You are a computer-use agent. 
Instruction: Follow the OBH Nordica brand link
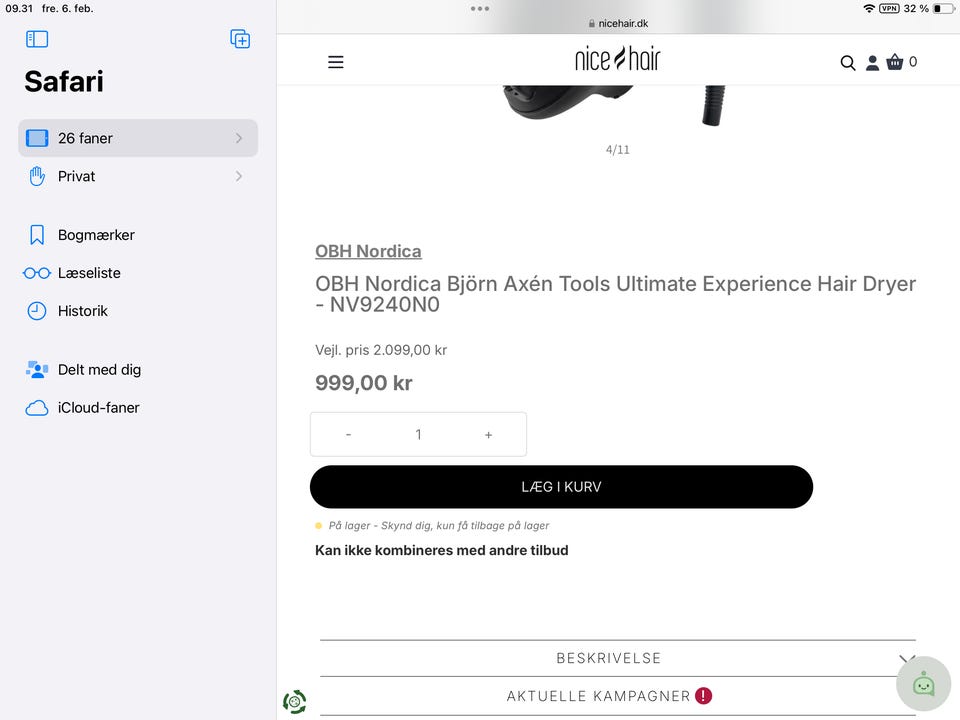[x=368, y=251]
